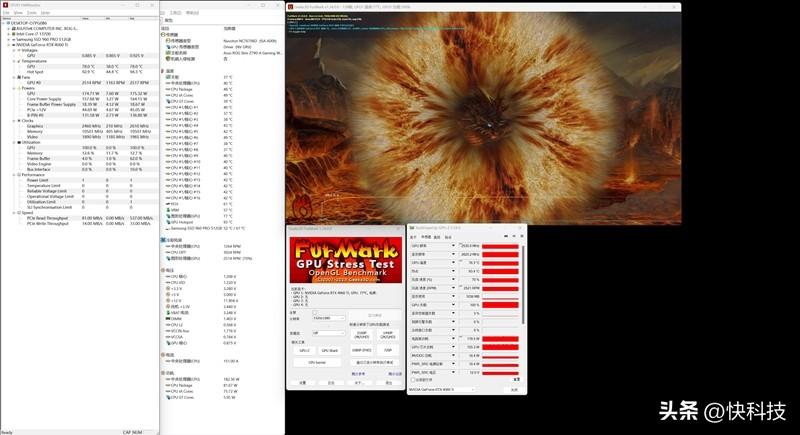Click the Intel Core i7 CPU icon in HWMonitor
Viewport: 800px width, 435px height.
click(14, 34)
